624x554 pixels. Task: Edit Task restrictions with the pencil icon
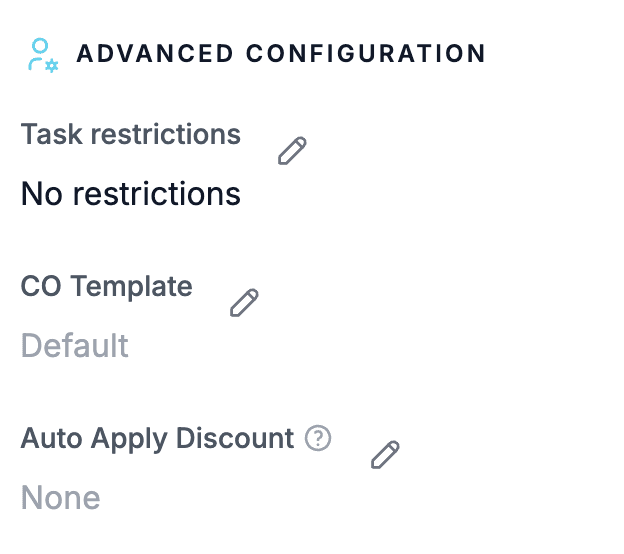291,152
